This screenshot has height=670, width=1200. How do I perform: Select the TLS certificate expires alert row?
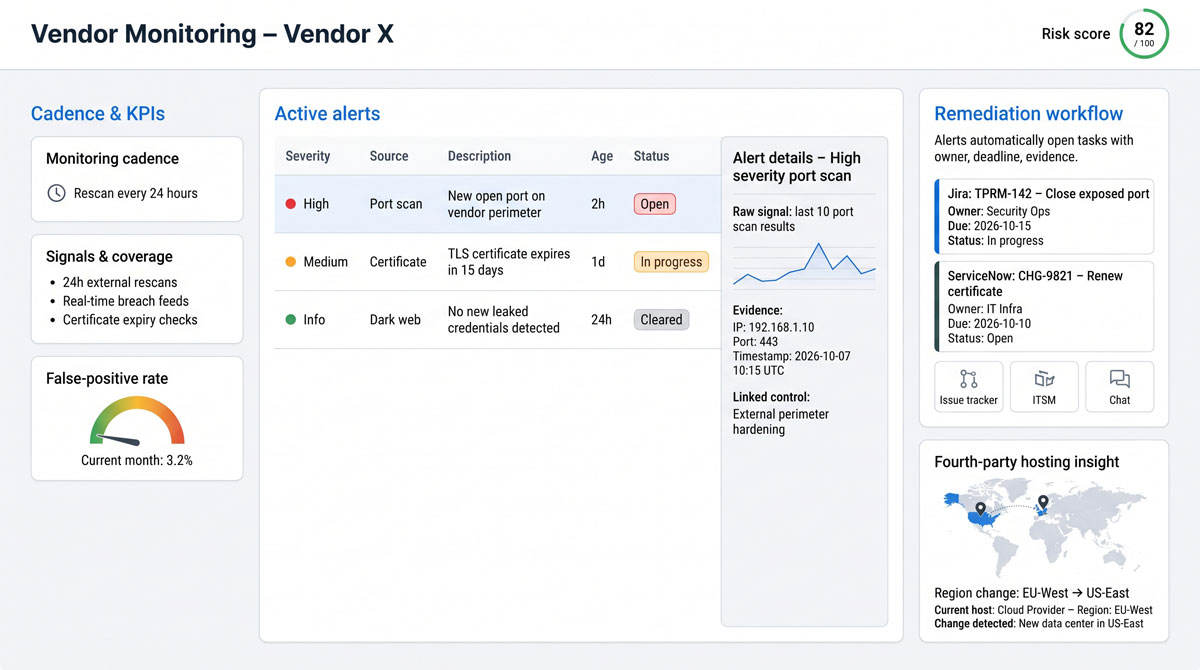click(497, 262)
